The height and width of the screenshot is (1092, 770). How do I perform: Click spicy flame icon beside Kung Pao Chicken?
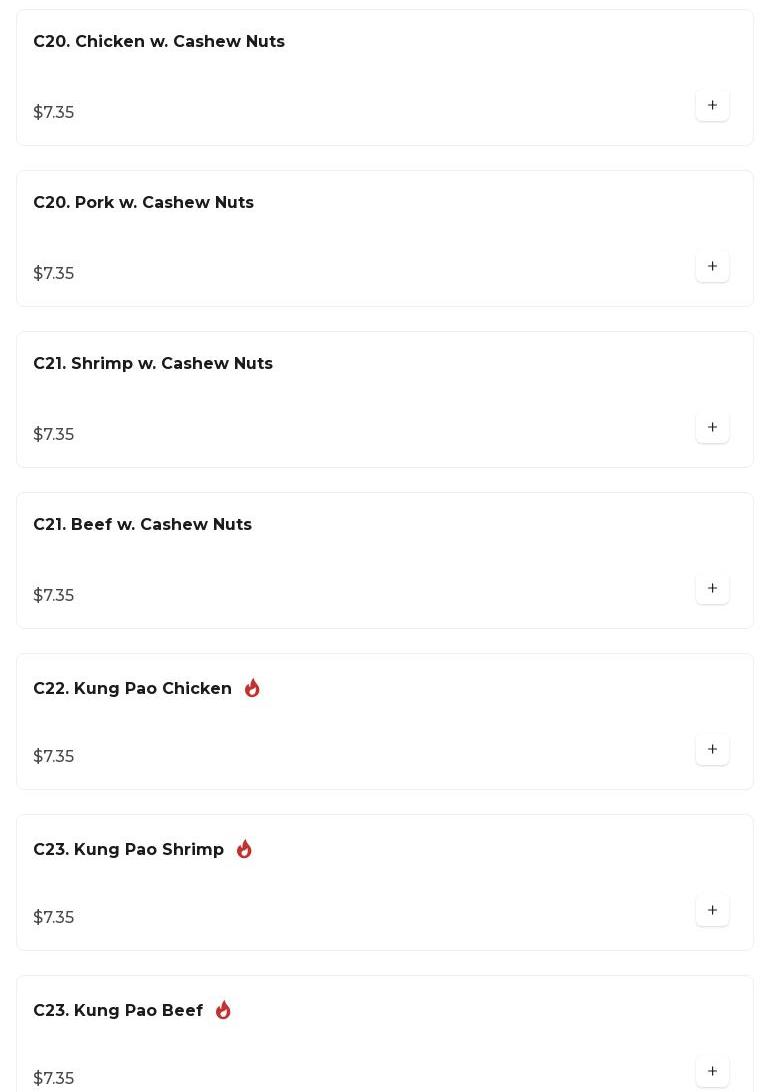pos(252,688)
